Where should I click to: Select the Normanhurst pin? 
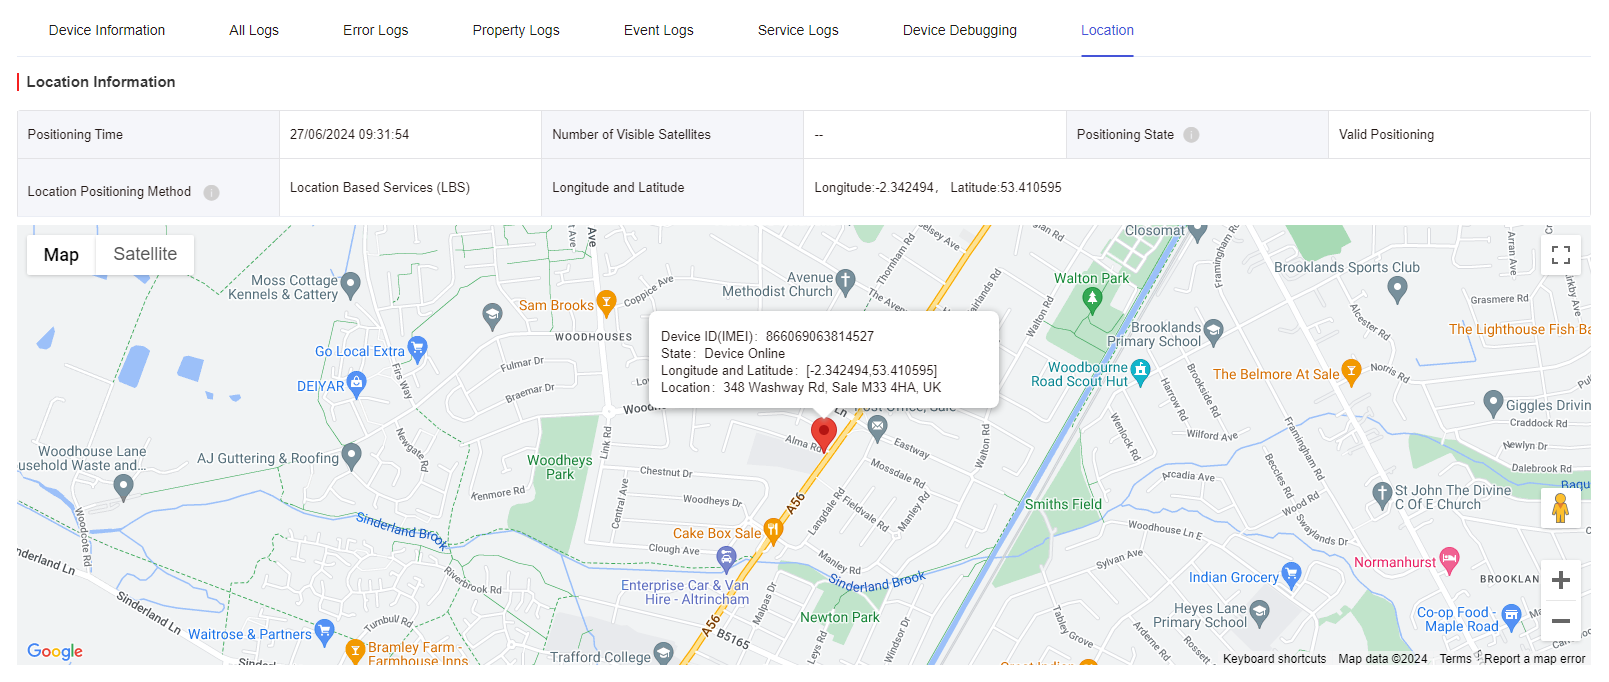tap(1449, 560)
